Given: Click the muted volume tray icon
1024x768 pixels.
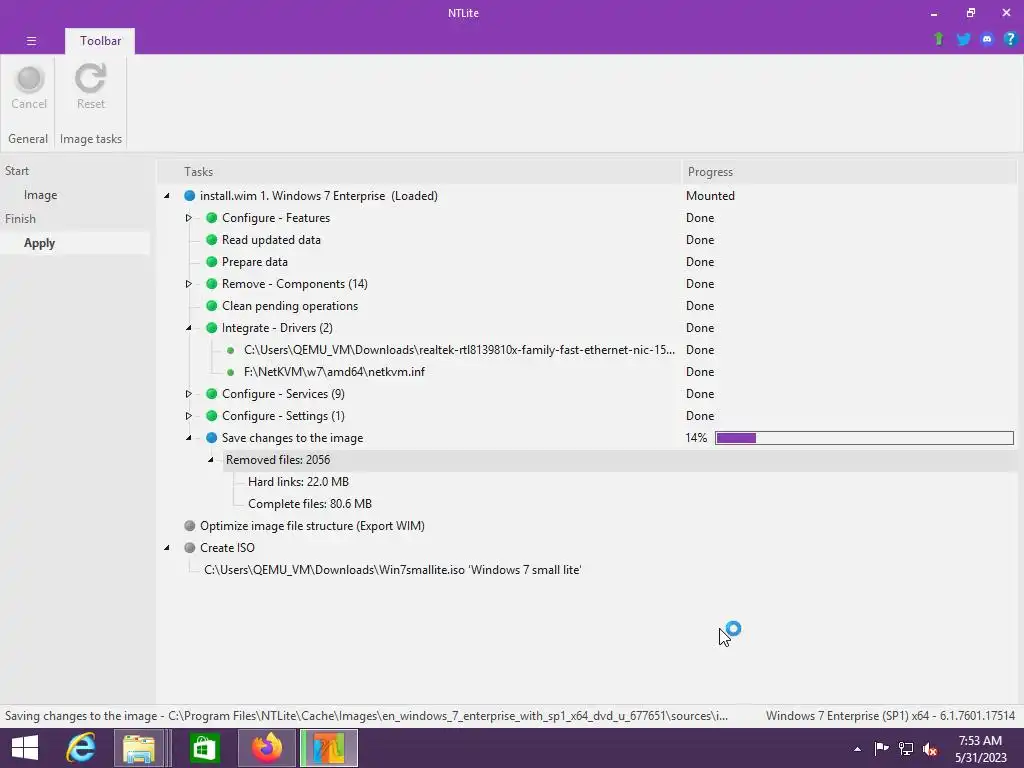Looking at the screenshot, I should 929,749.
